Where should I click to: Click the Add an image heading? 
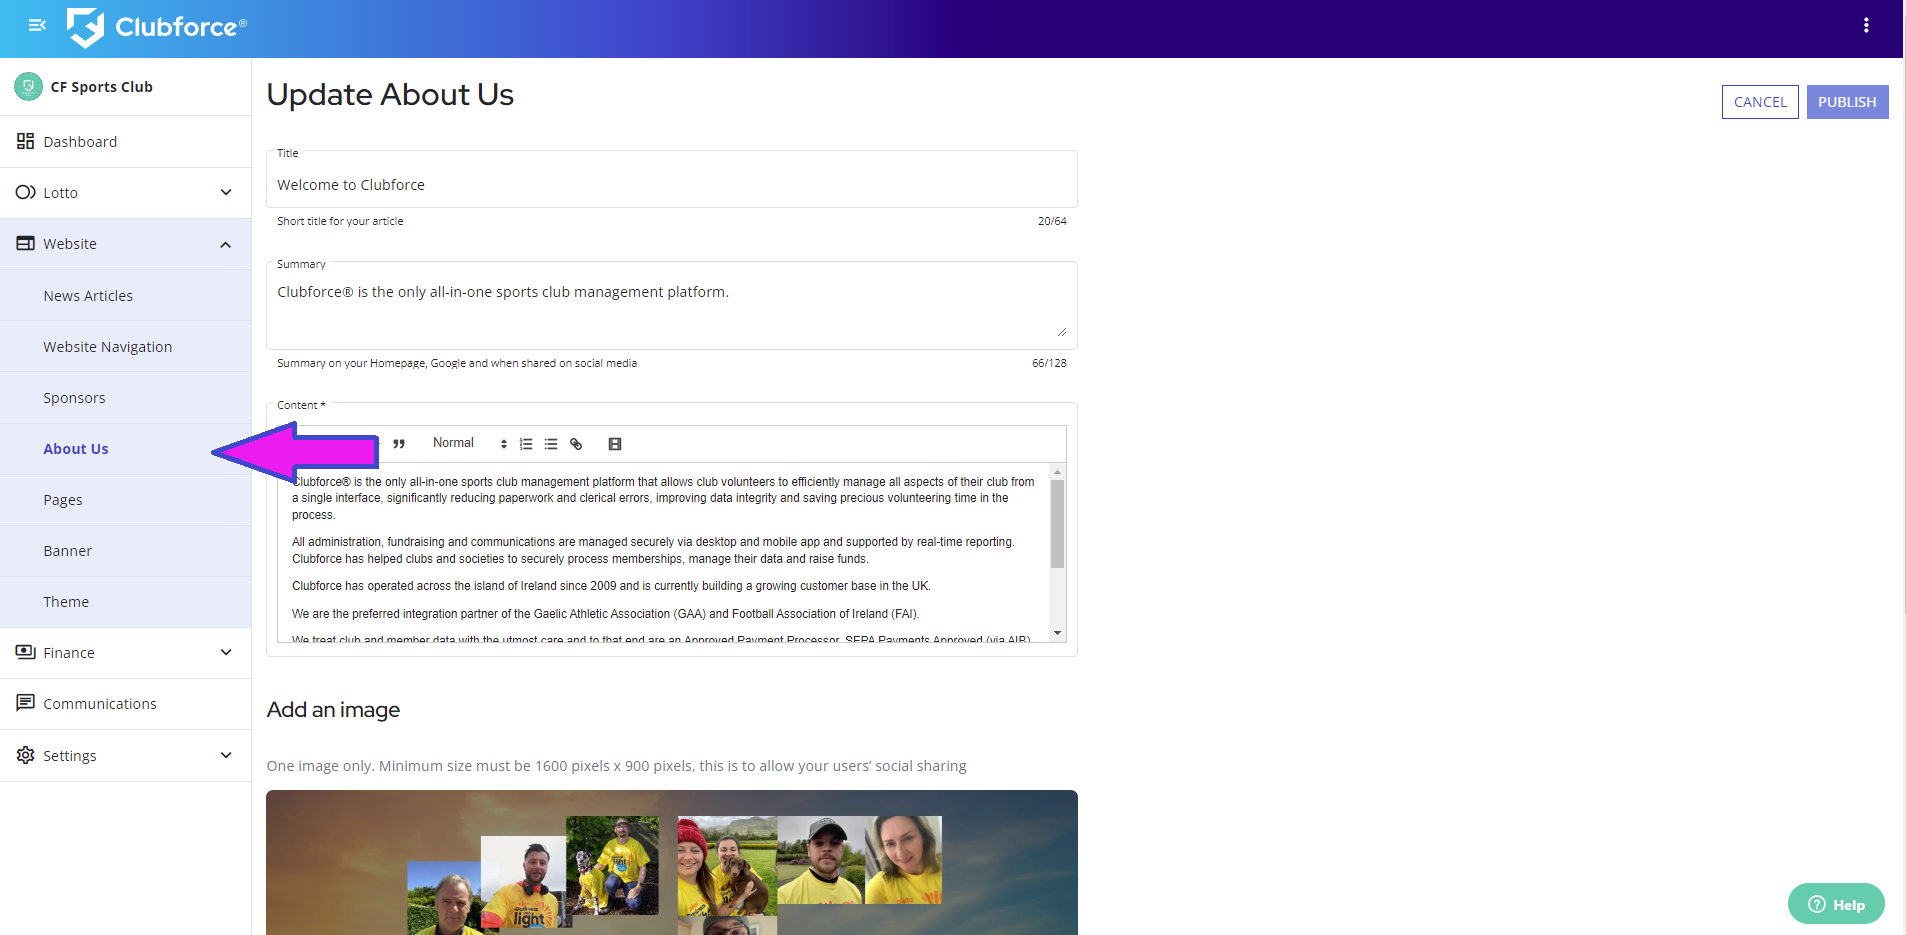(333, 709)
